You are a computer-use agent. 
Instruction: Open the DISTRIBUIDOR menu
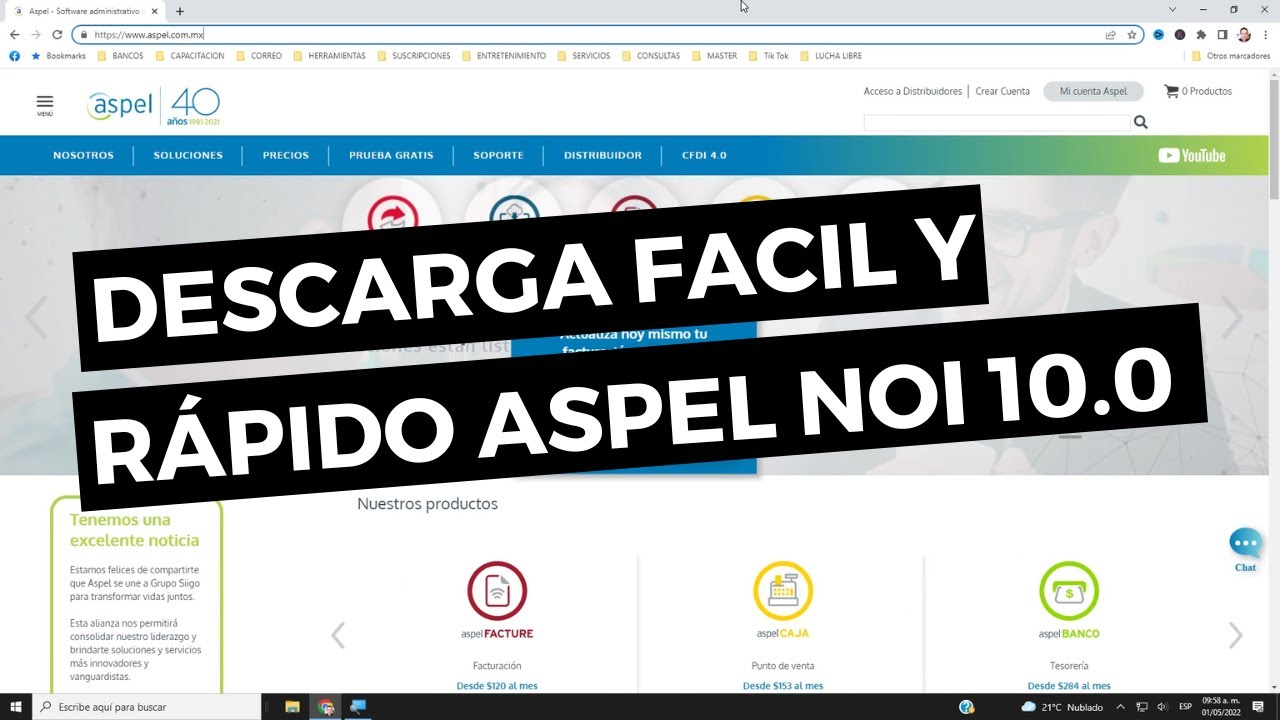coord(602,155)
